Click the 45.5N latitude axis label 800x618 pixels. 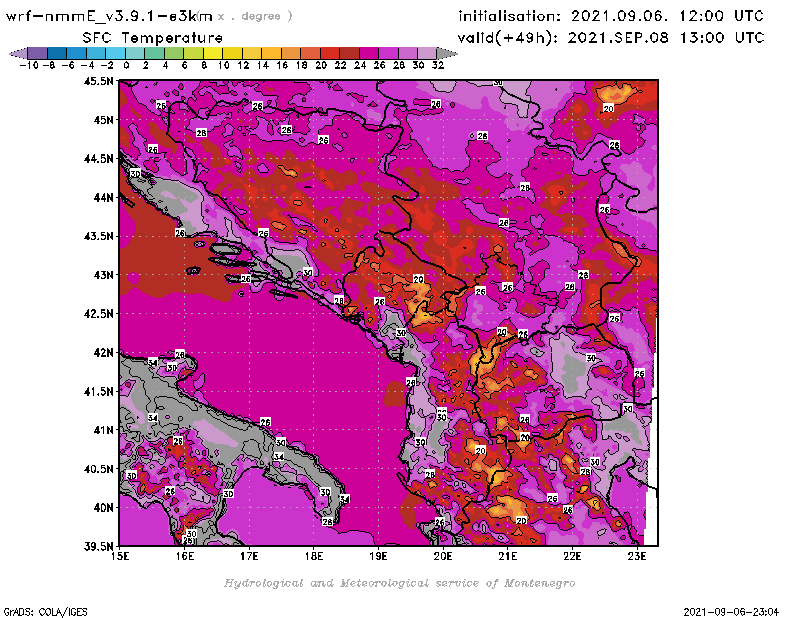[98, 81]
